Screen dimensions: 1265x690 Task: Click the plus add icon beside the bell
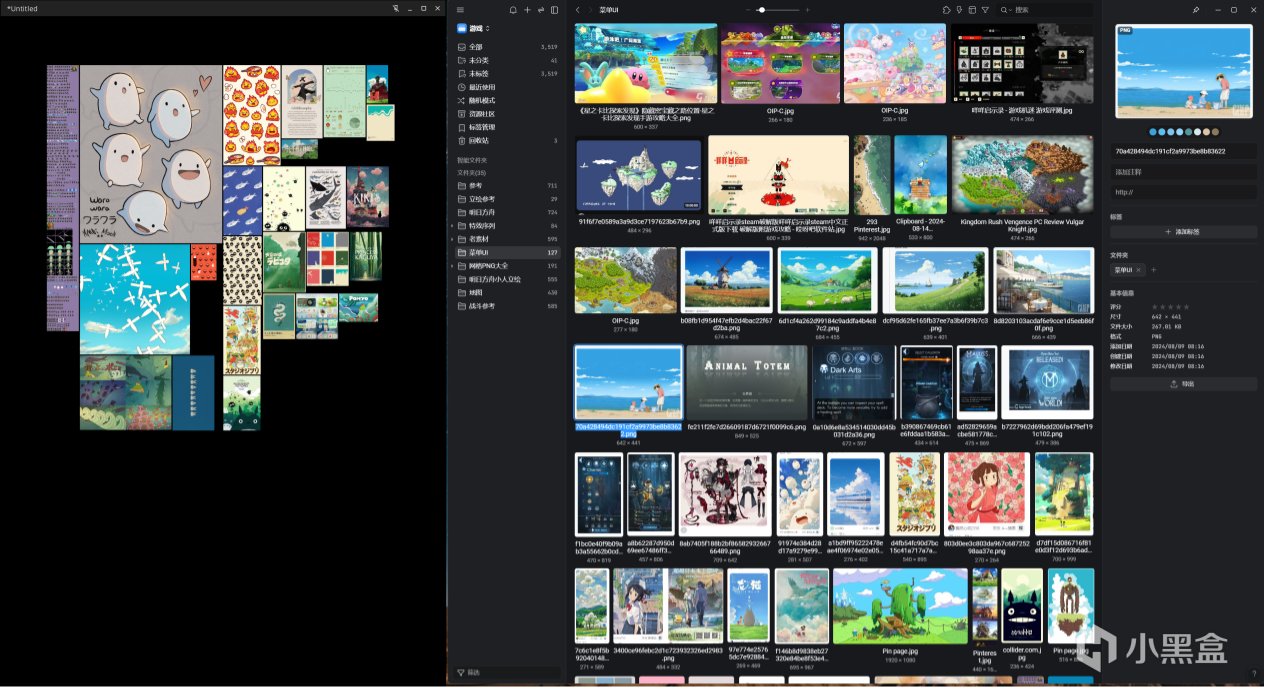click(527, 10)
